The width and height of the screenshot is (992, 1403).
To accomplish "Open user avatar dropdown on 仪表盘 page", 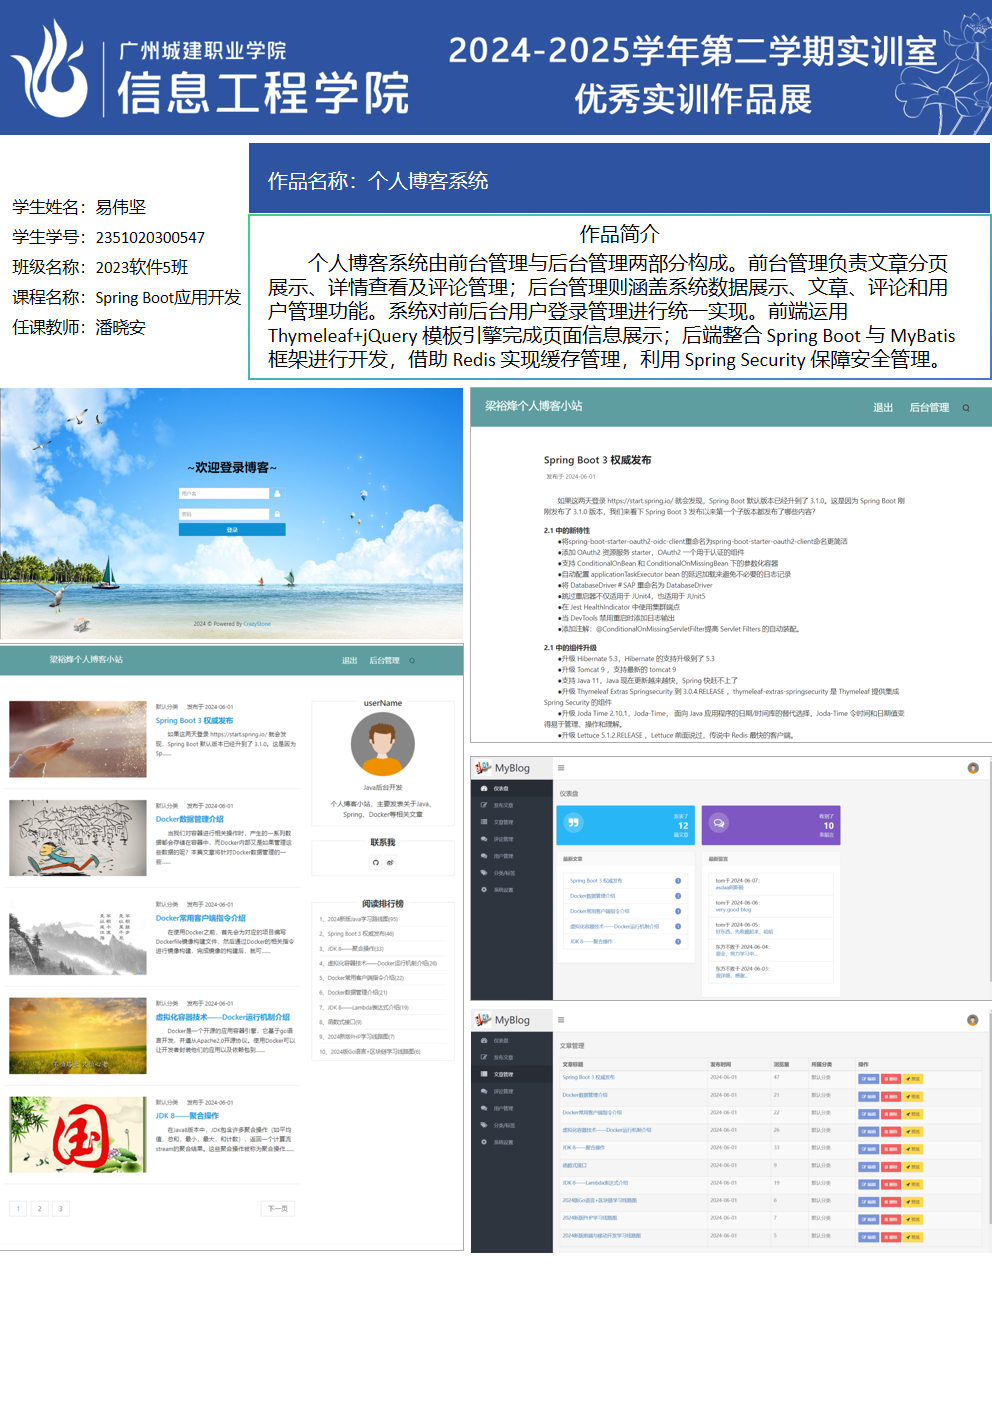I will 972,768.
